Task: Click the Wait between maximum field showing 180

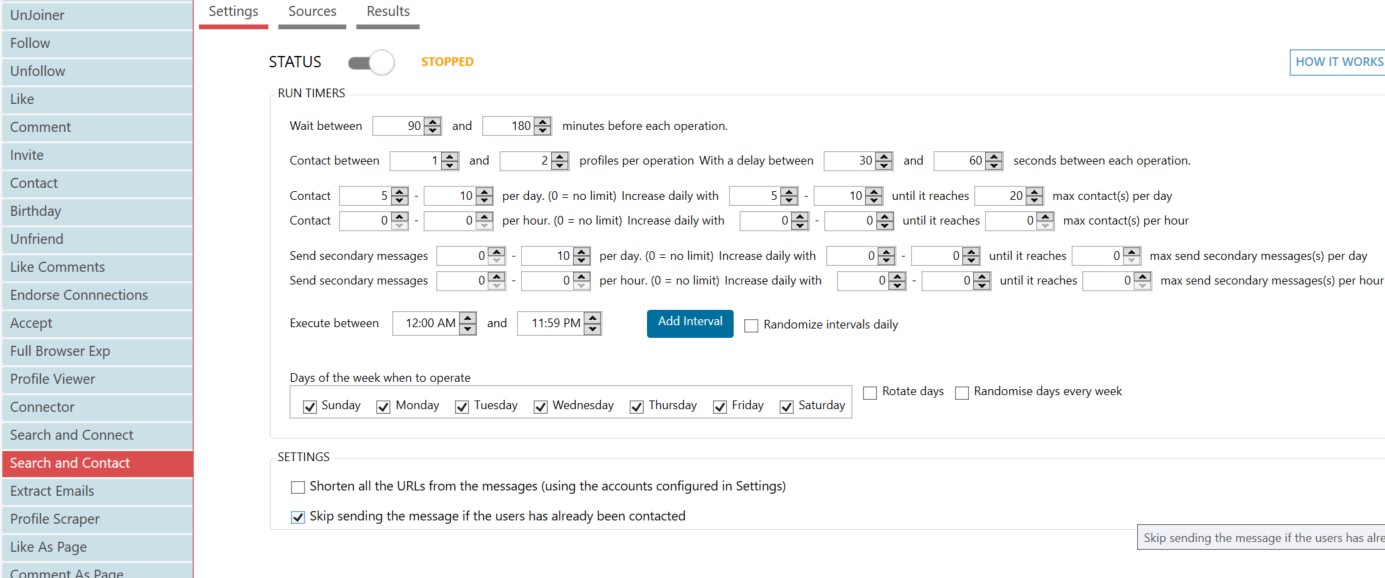Action: click(x=508, y=126)
